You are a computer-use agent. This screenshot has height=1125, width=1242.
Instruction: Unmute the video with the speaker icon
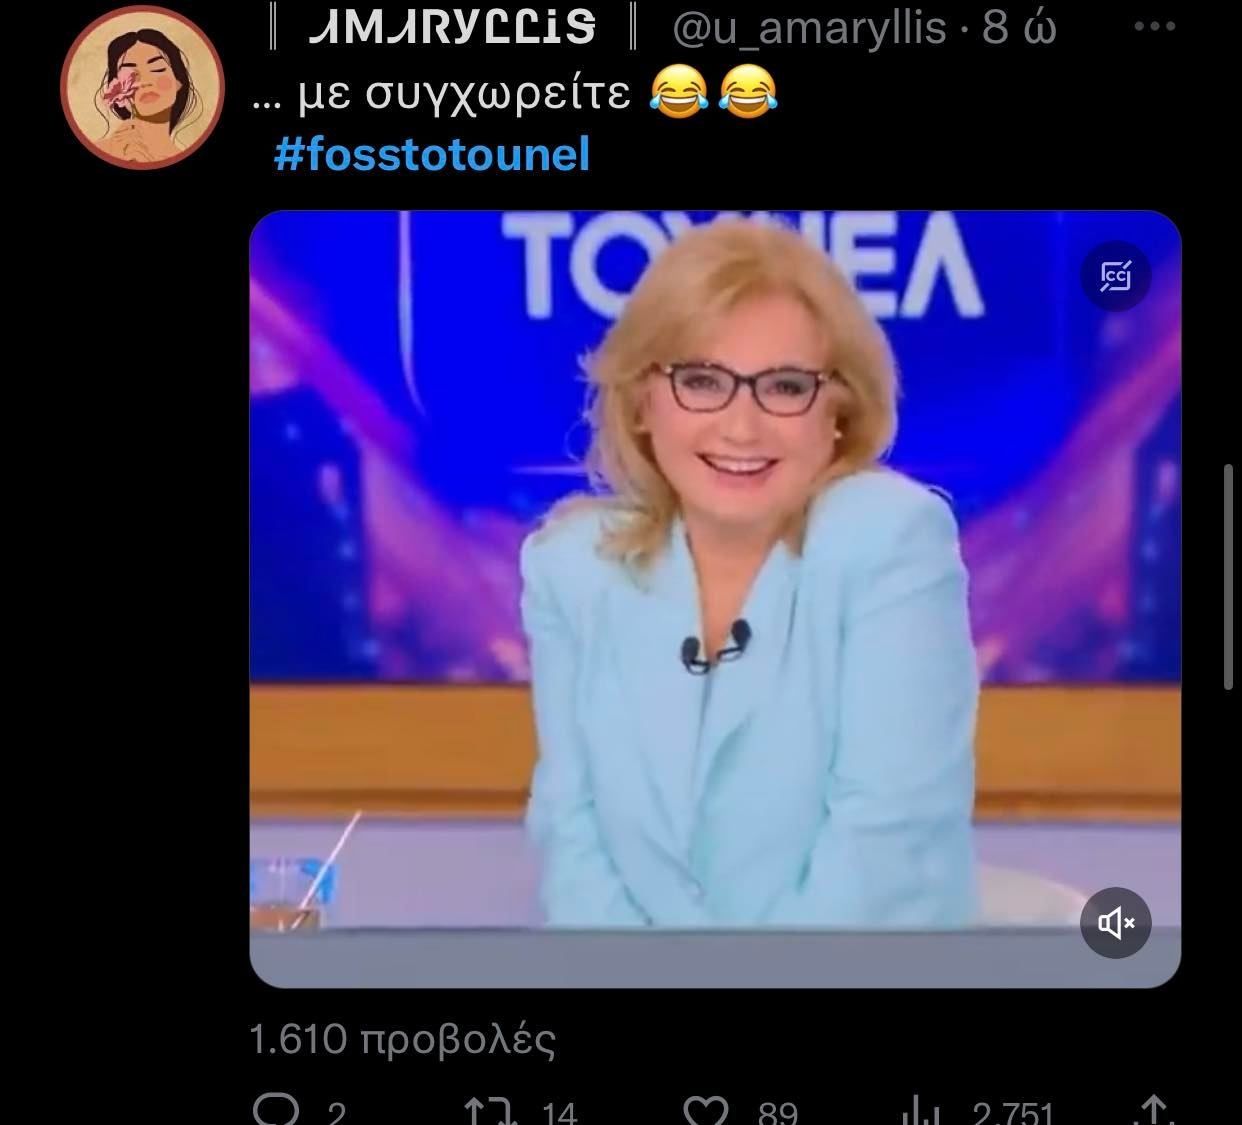[1115, 922]
